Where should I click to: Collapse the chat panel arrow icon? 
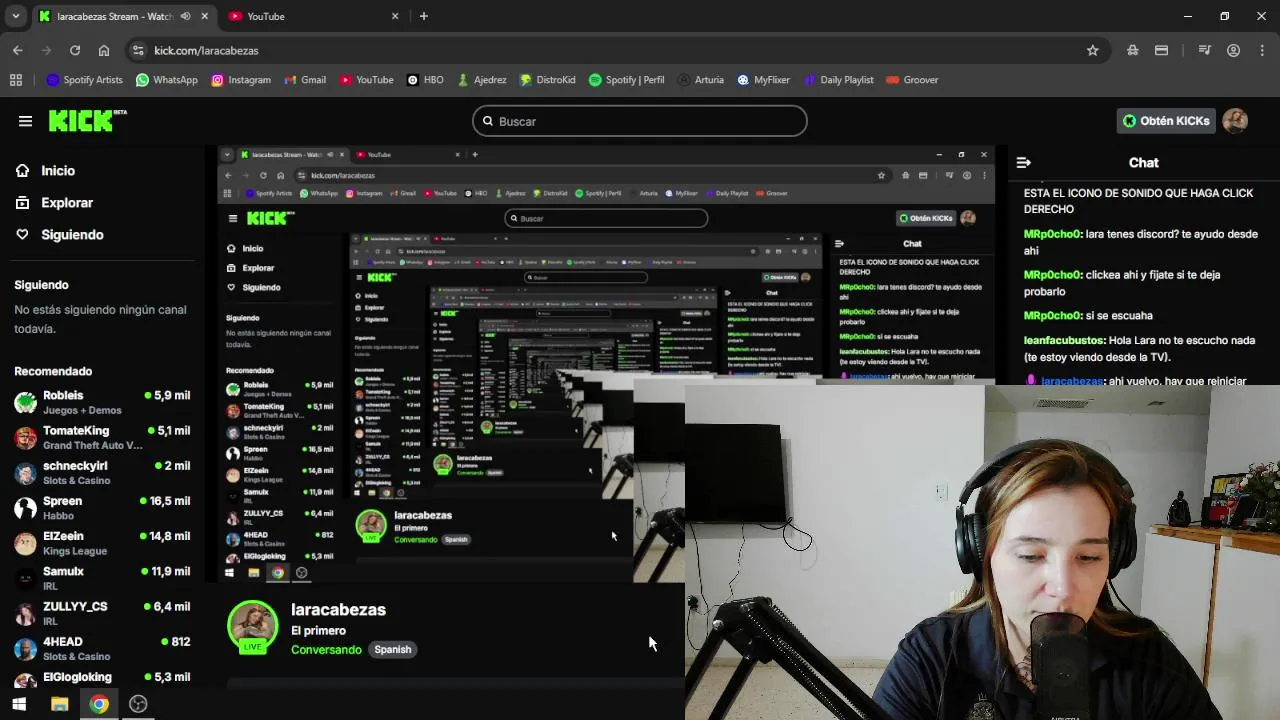point(1024,162)
